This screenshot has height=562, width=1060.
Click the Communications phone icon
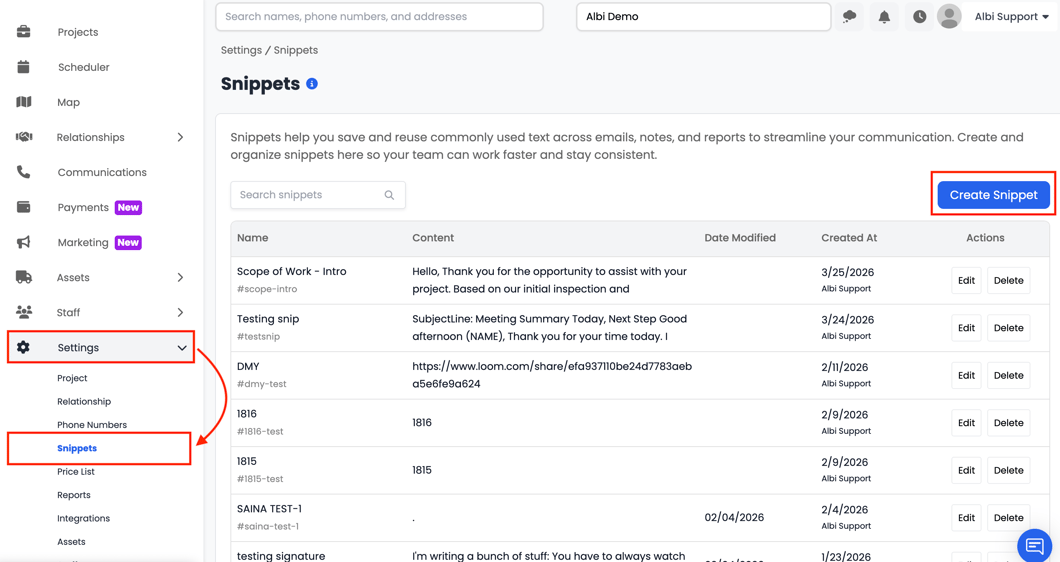[x=24, y=172]
